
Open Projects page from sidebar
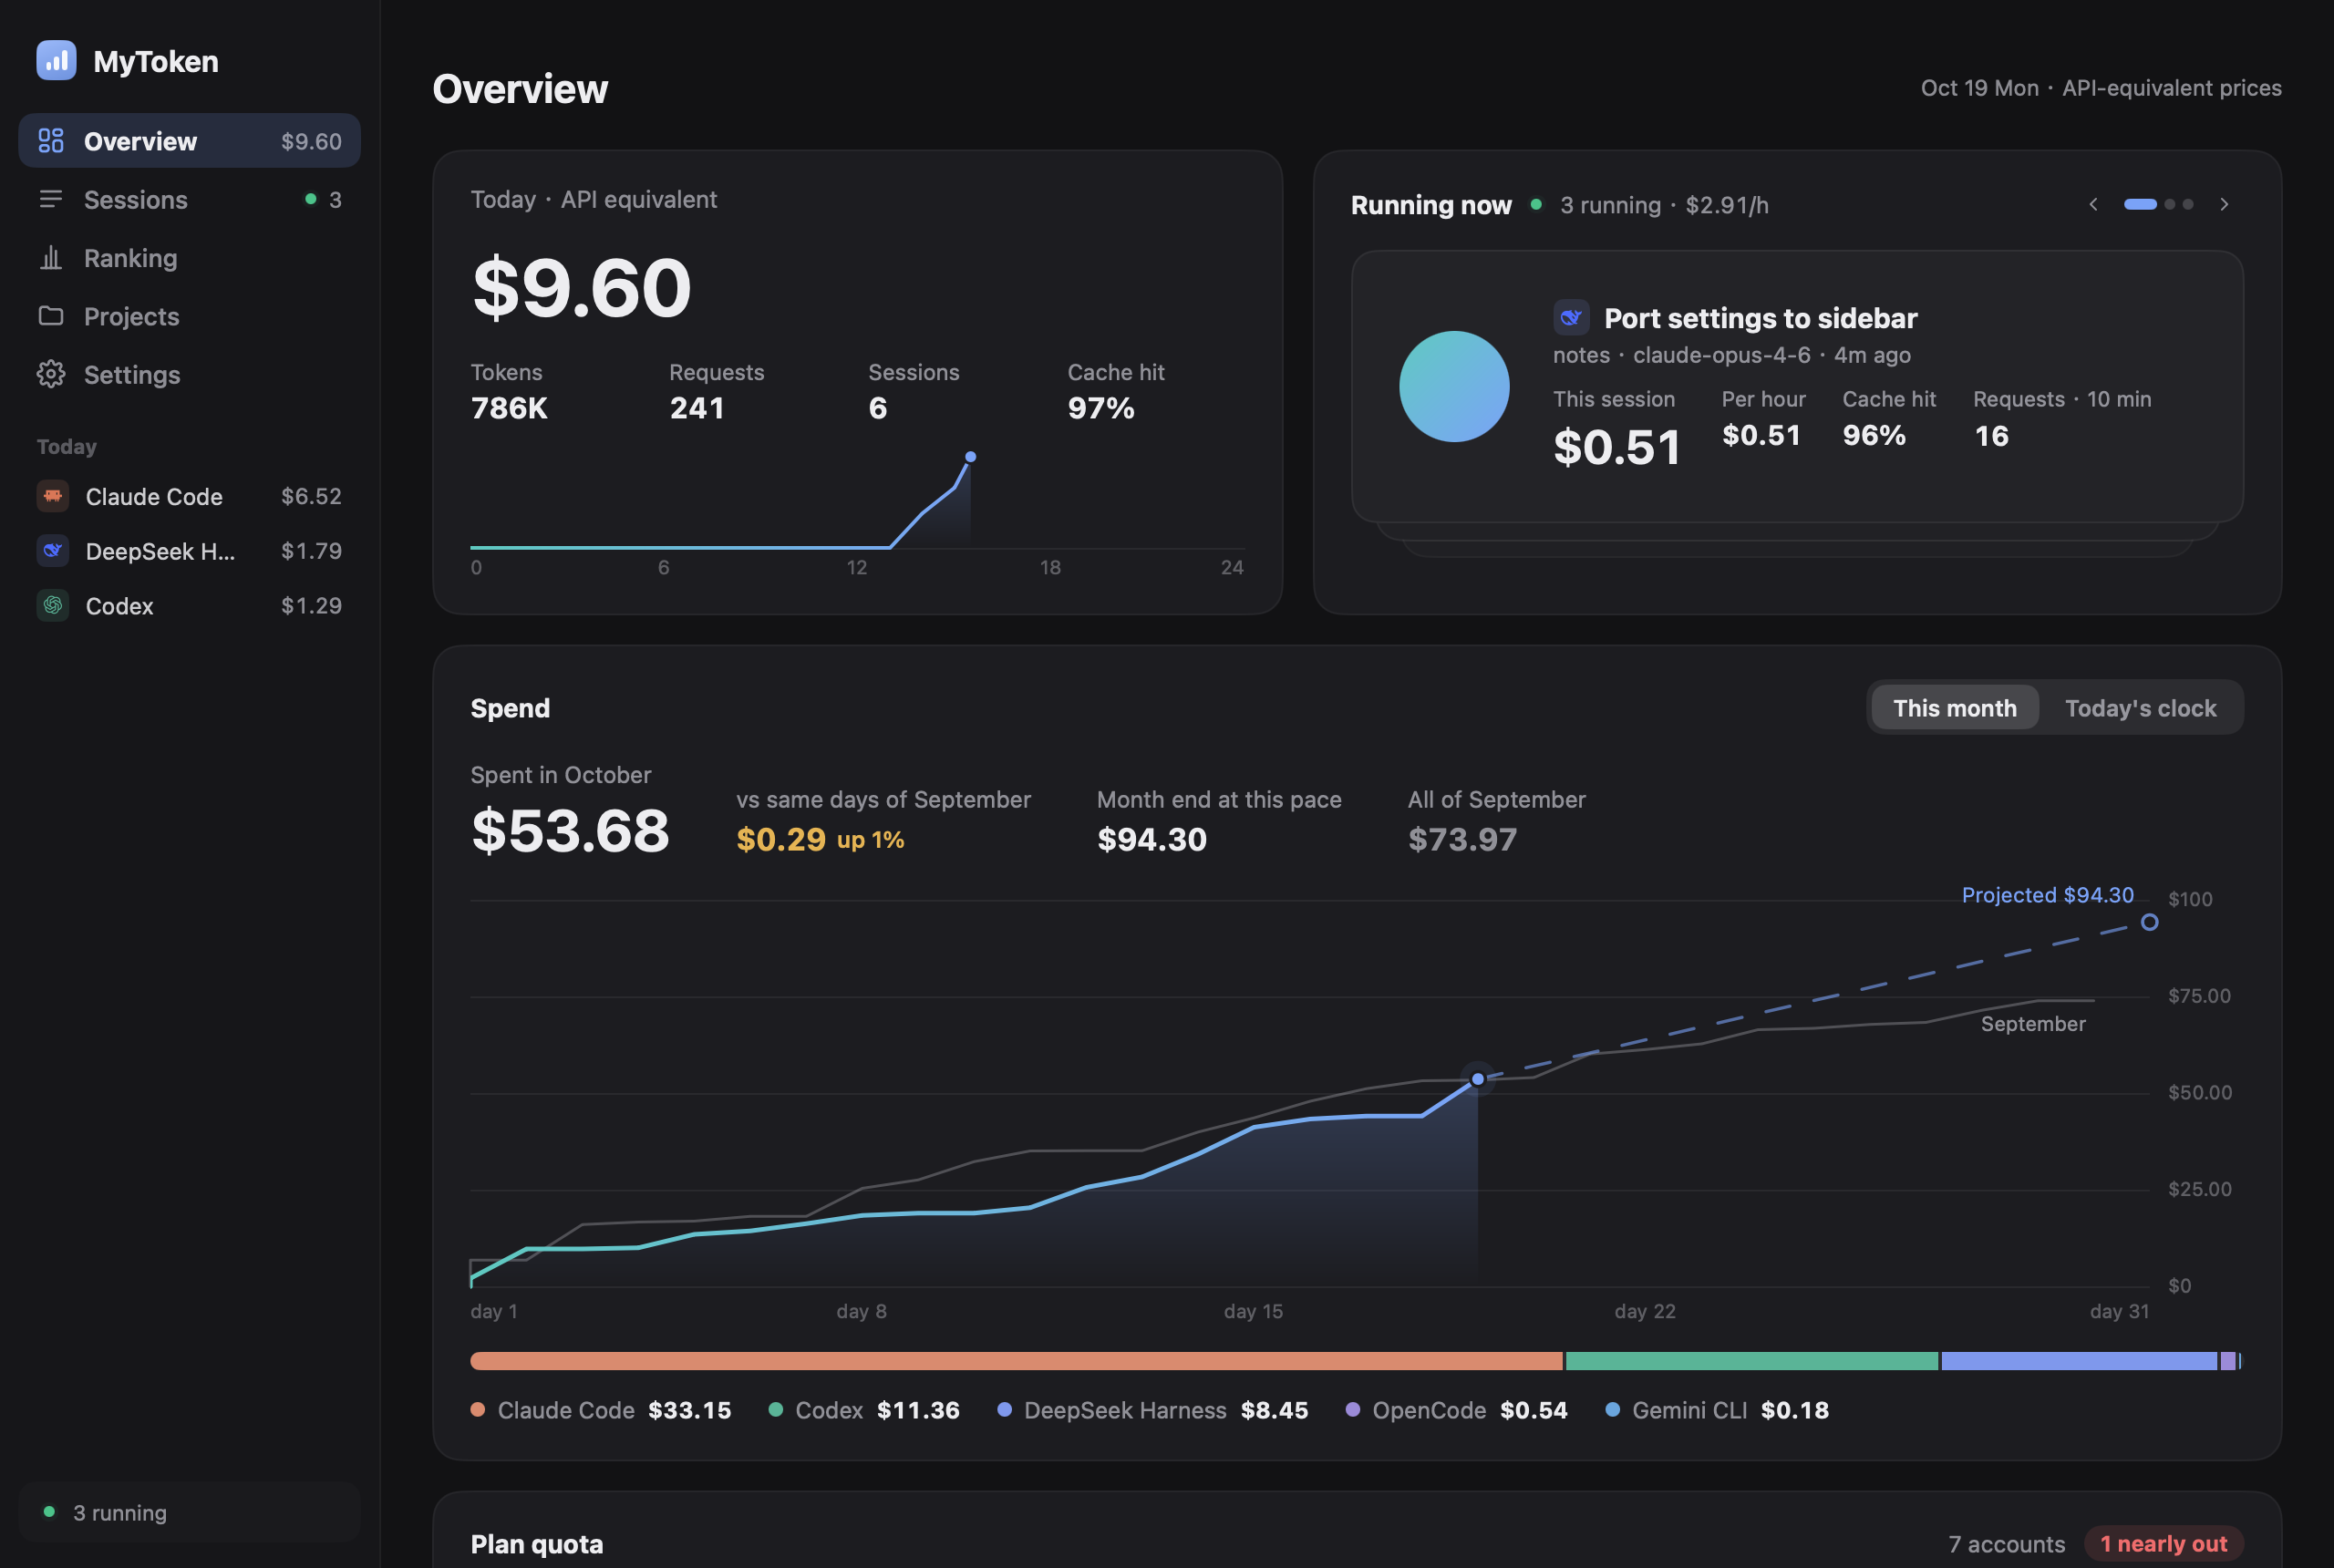[x=189, y=316]
